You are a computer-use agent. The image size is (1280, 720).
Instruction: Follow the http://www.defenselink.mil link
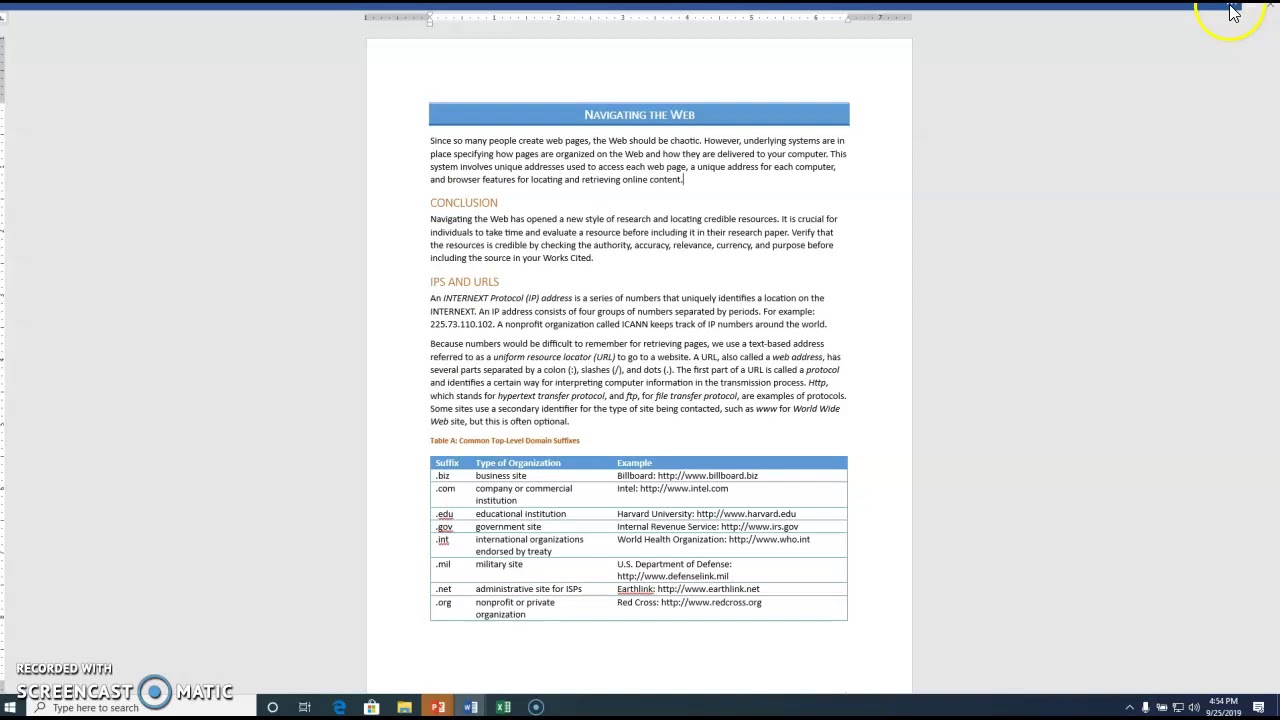(x=673, y=577)
